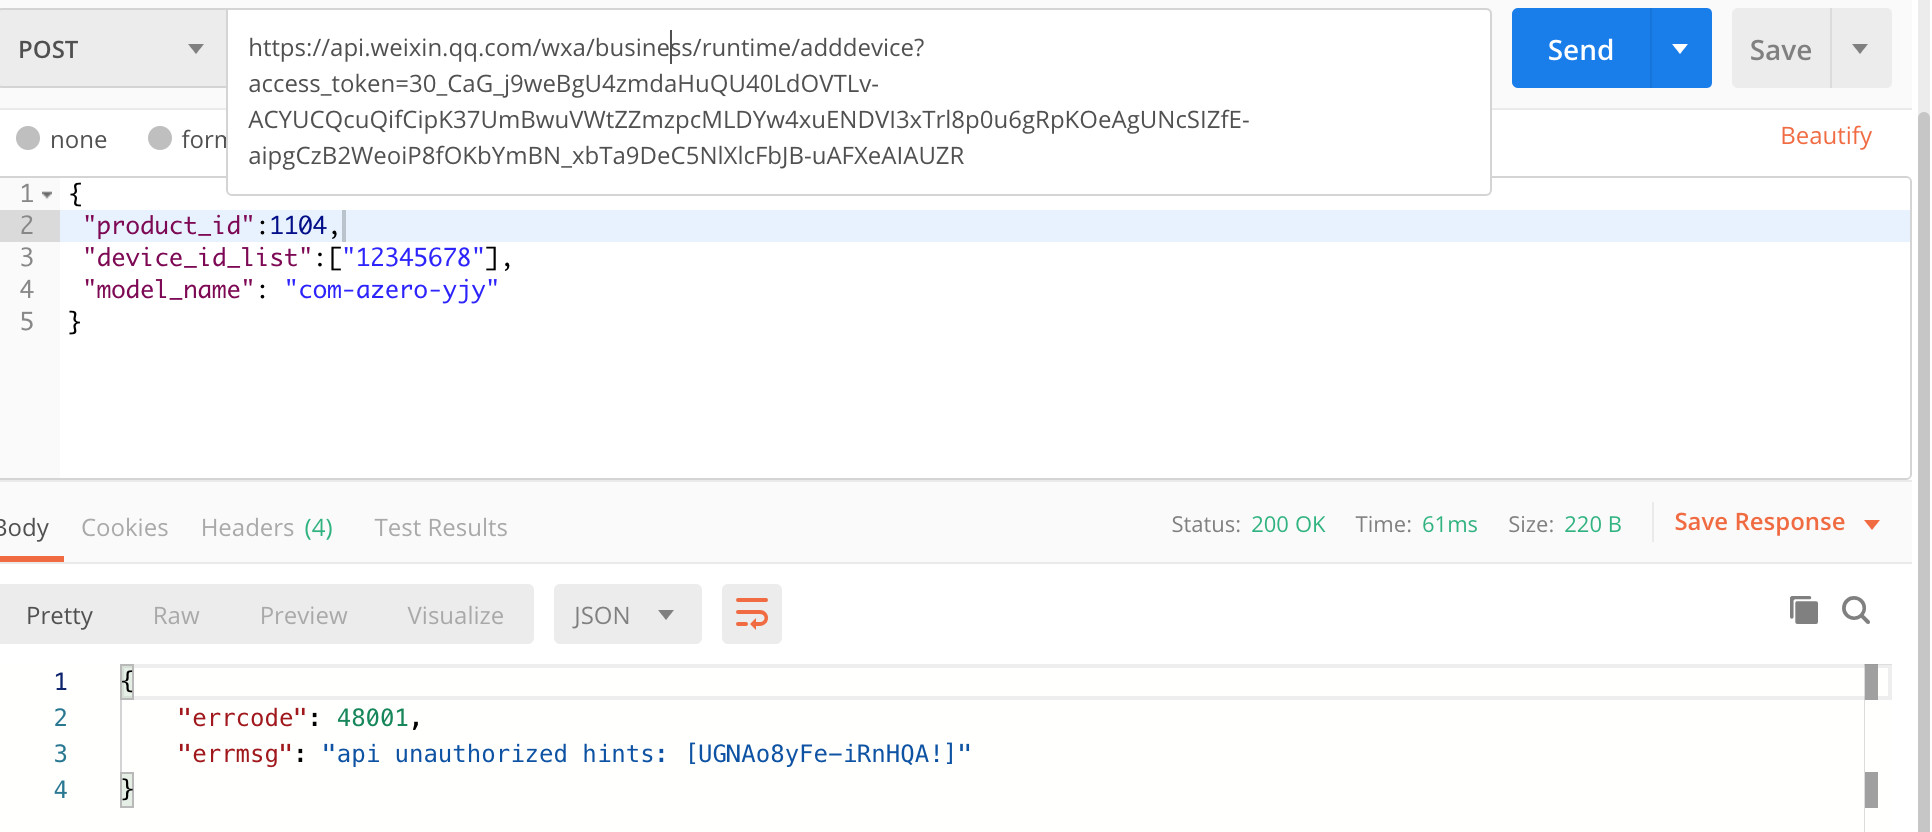1932x832 pixels.
Task: Click the errcode value 48001
Action: [373, 718]
